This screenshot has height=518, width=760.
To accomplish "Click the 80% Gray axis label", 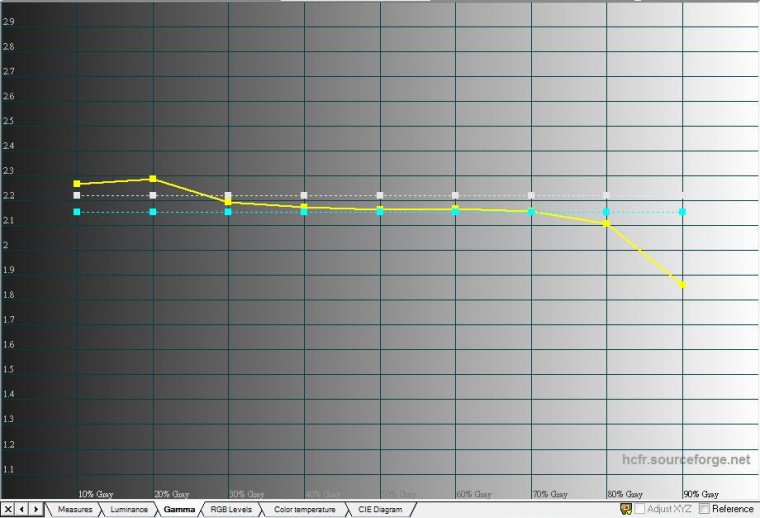I will click(x=625, y=494).
